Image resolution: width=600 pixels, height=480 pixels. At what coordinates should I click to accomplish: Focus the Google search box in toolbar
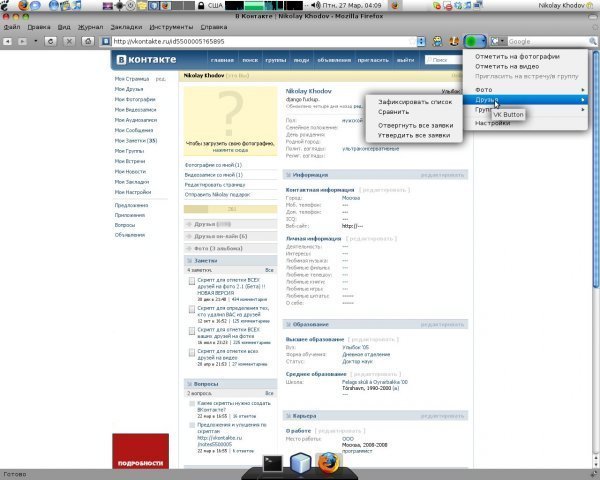pyautogui.click(x=548, y=41)
